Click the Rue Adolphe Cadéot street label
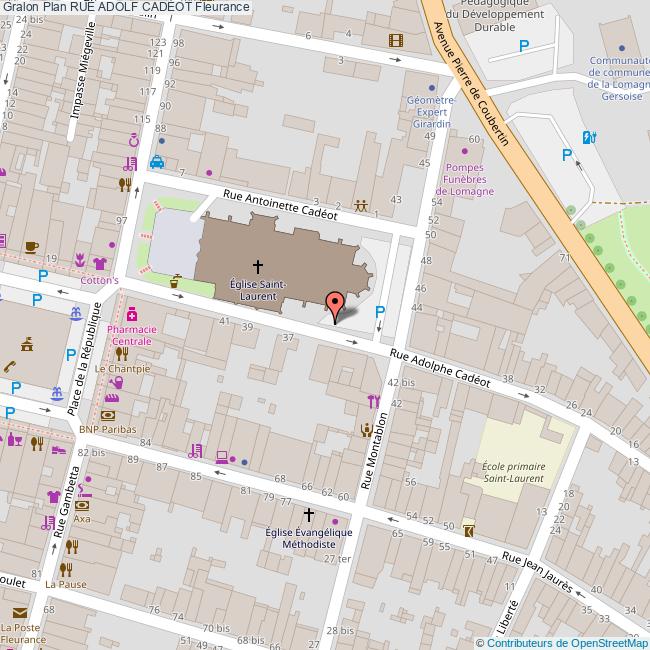 (440, 368)
